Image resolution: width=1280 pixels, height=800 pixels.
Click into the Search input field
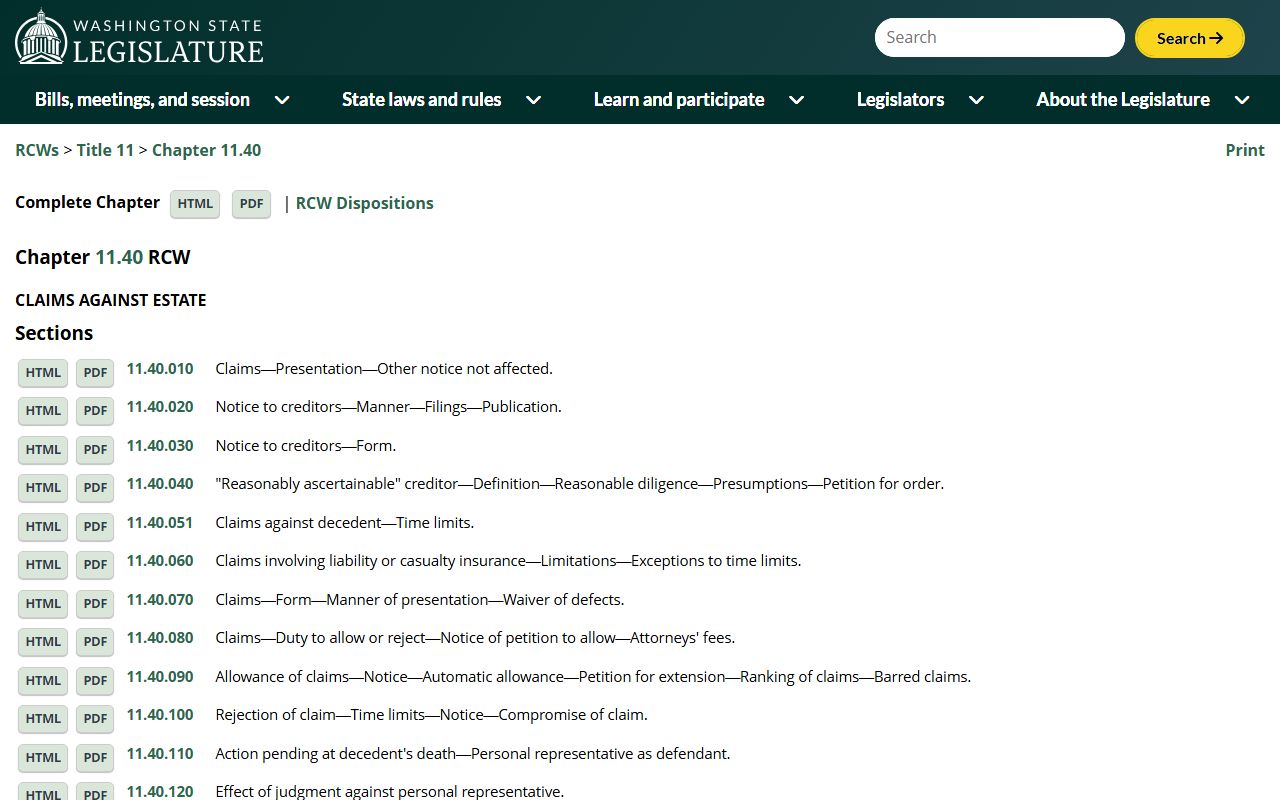tap(1000, 38)
